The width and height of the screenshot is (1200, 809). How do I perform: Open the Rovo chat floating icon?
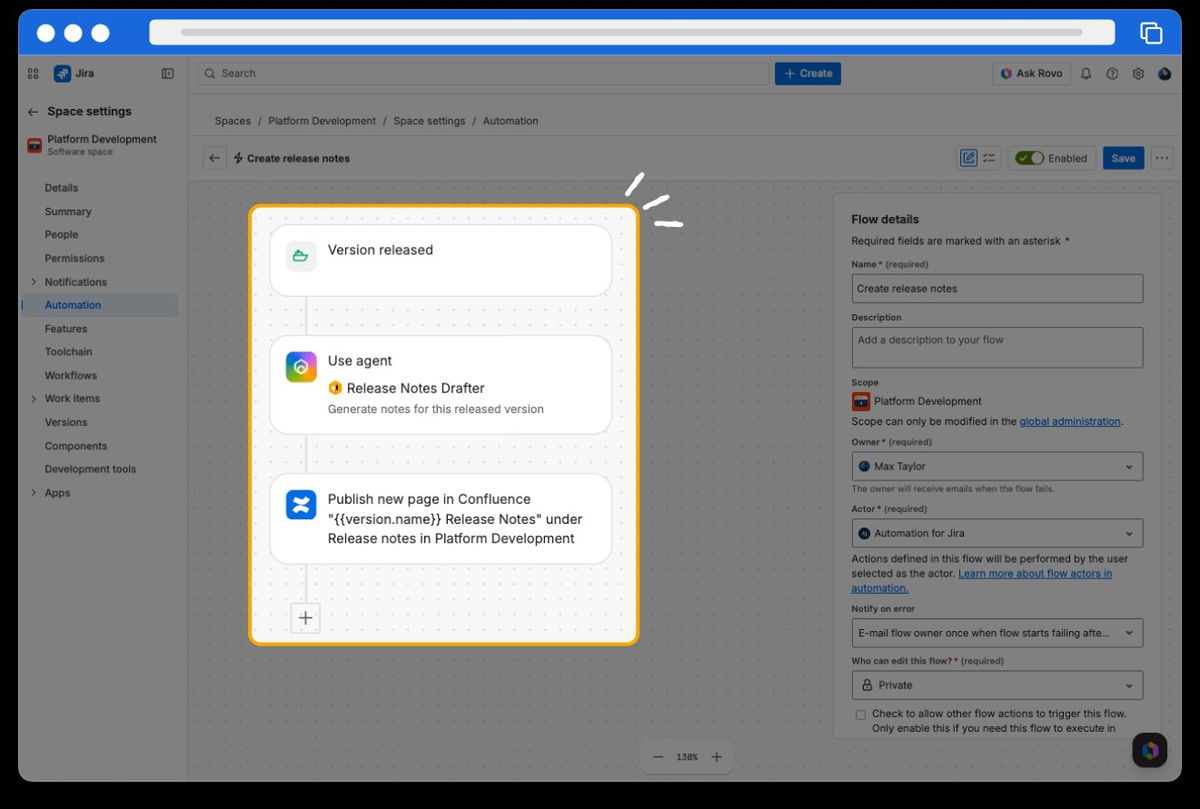coord(1150,750)
